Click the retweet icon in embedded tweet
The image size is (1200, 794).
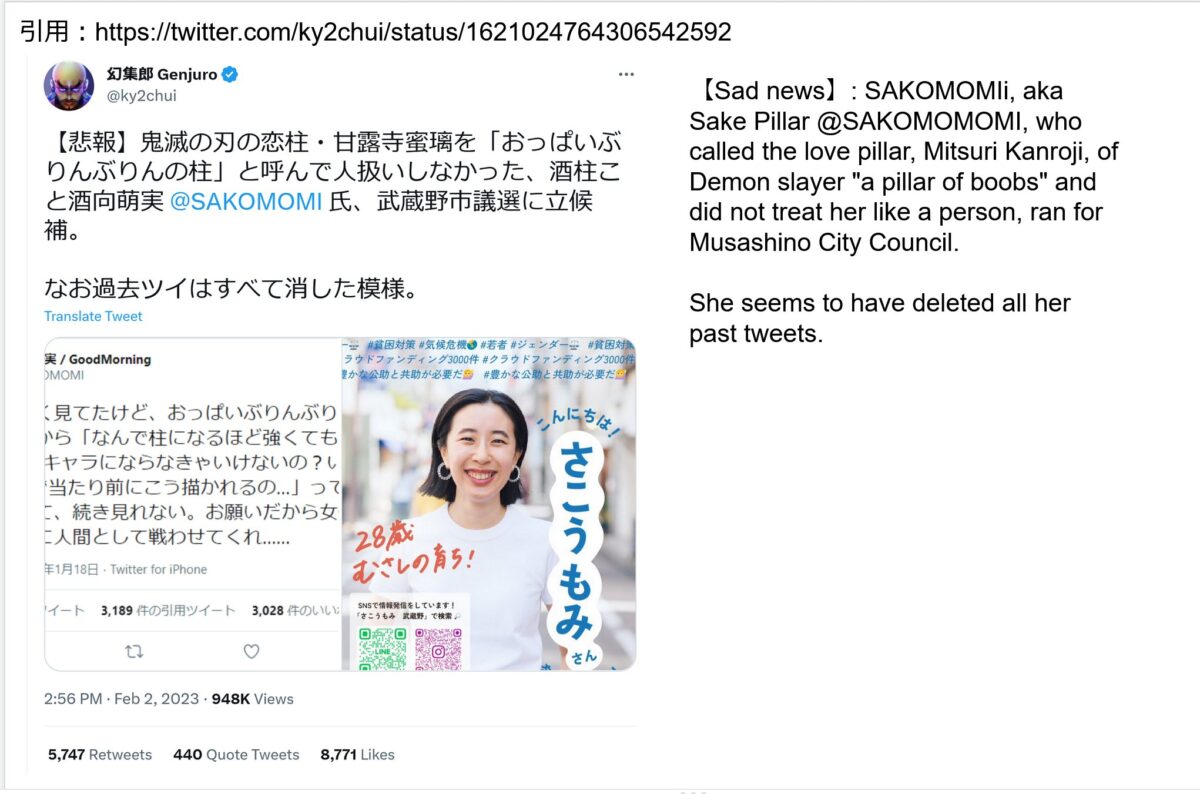pyautogui.click(x=133, y=651)
